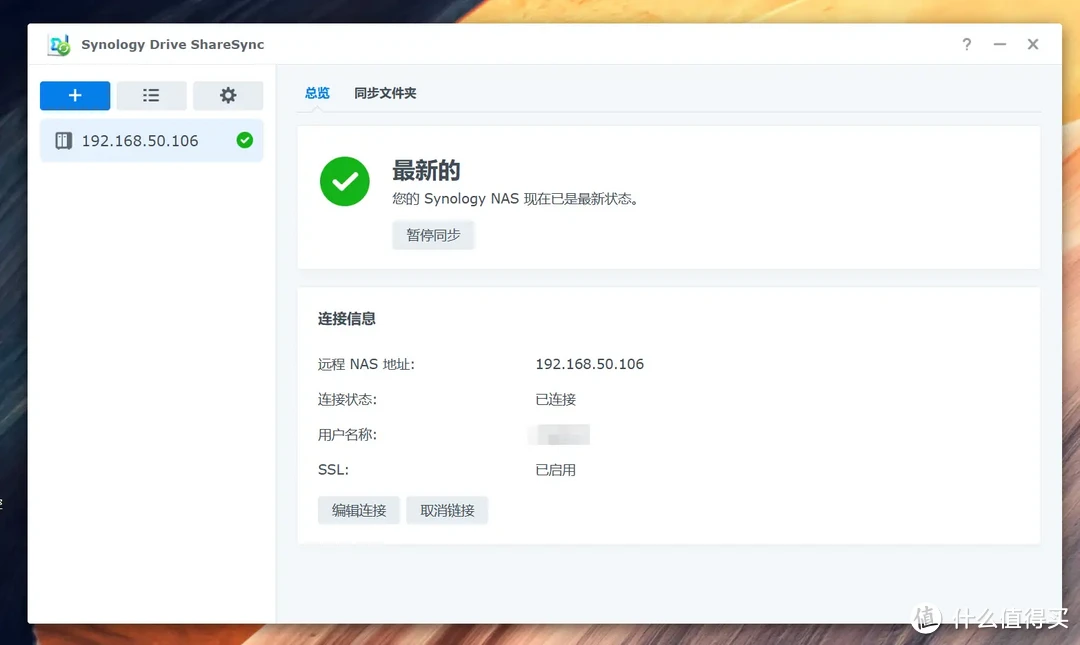Stay on the 总览 tab
The width and height of the screenshot is (1080, 645).
point(317,92)
